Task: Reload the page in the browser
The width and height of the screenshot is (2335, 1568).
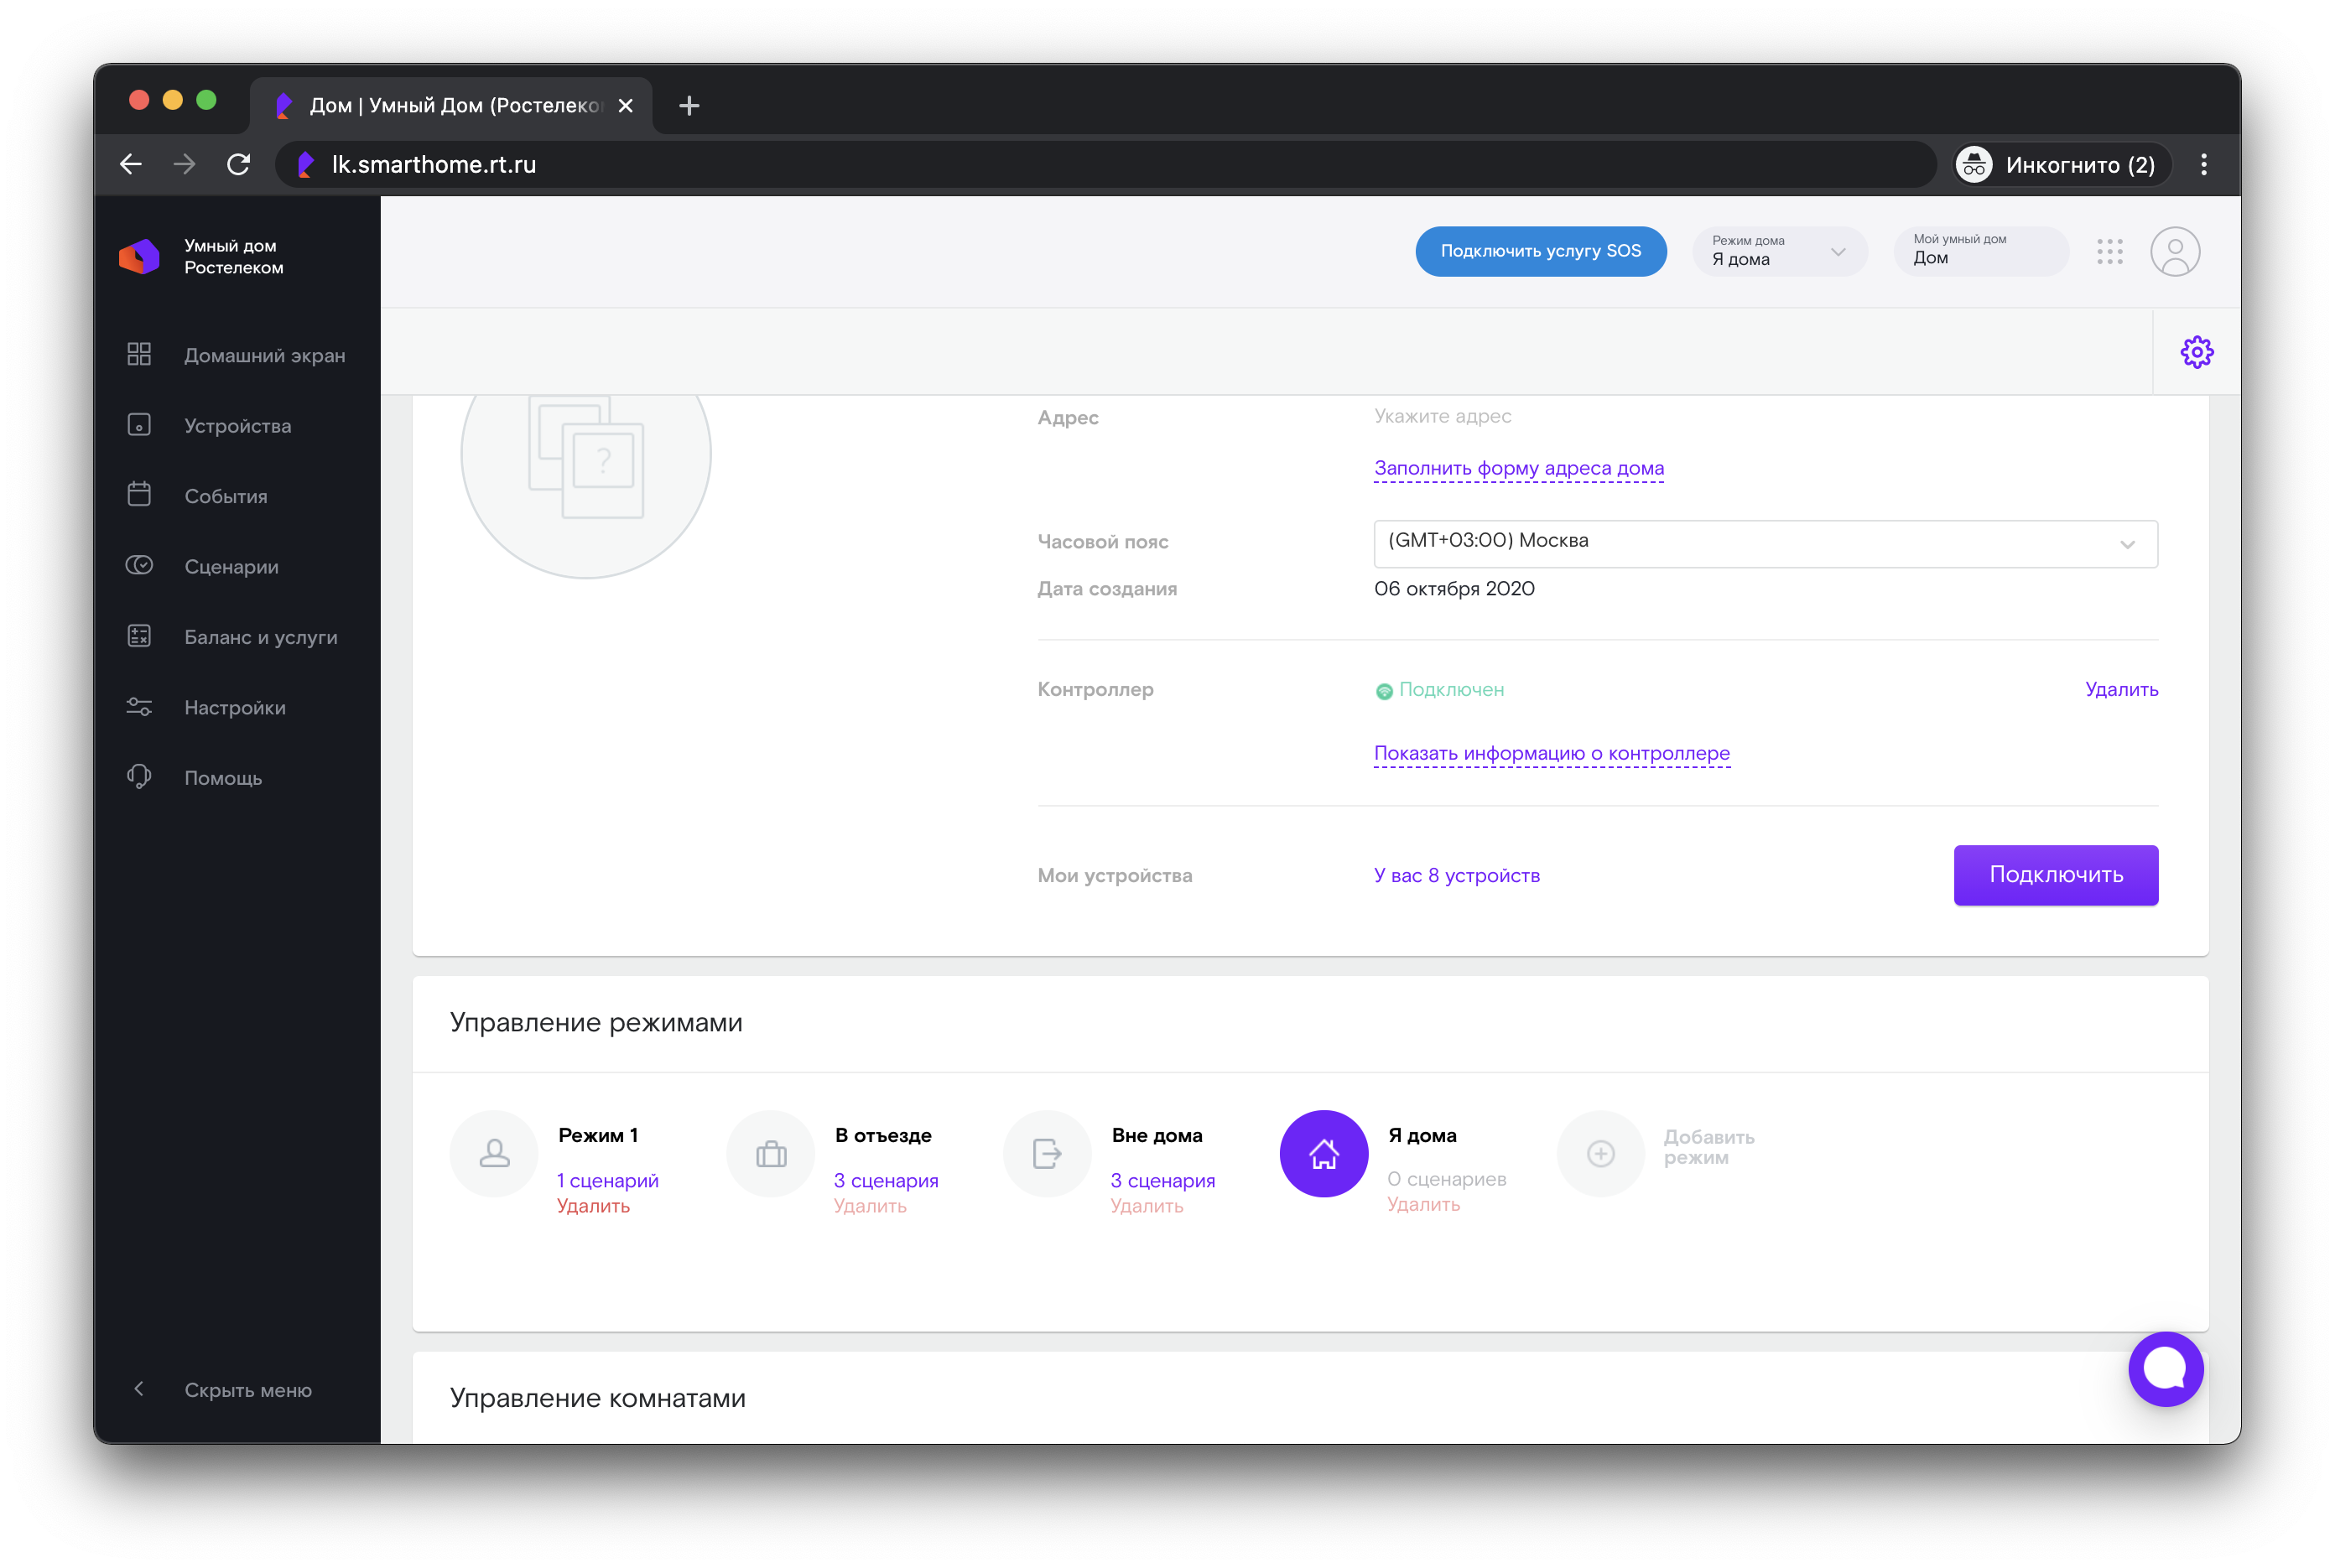Action: click(x=238, y=165)
